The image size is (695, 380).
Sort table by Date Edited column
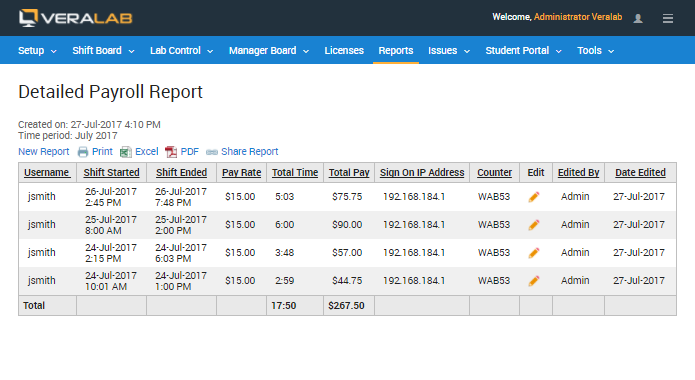[640, 172]
